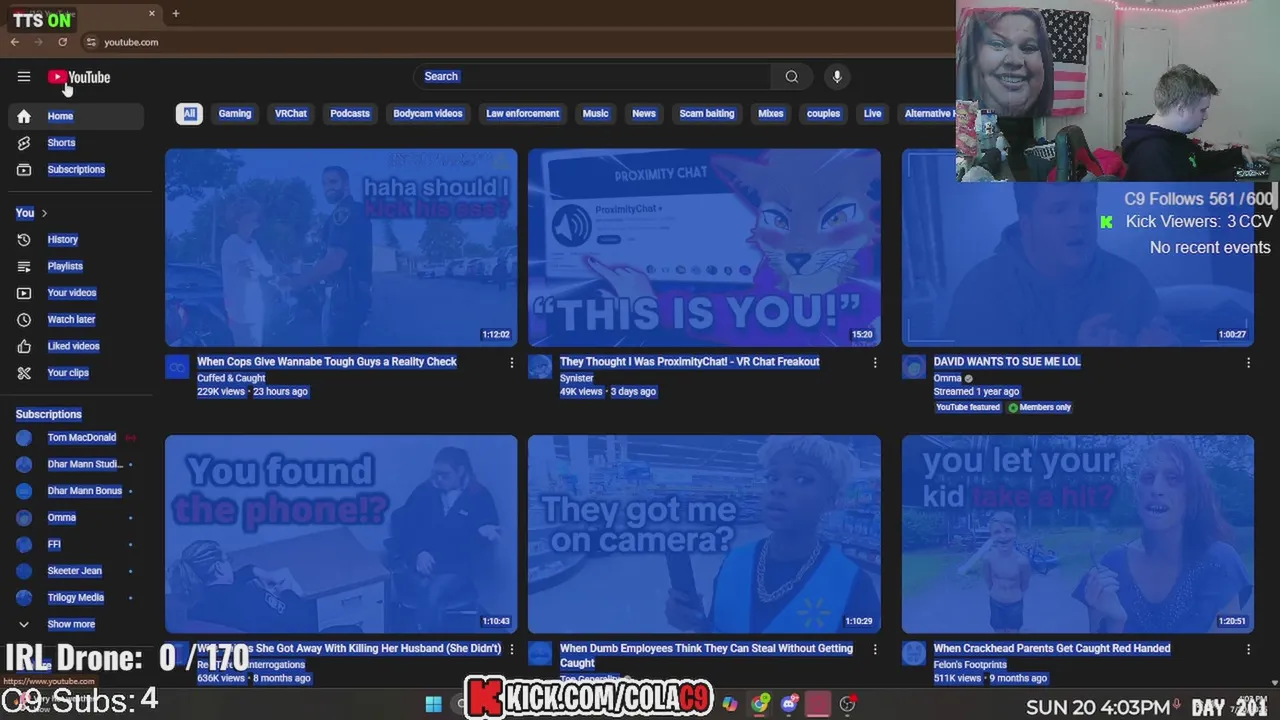Expand the You section chevron

pos(44,213)
